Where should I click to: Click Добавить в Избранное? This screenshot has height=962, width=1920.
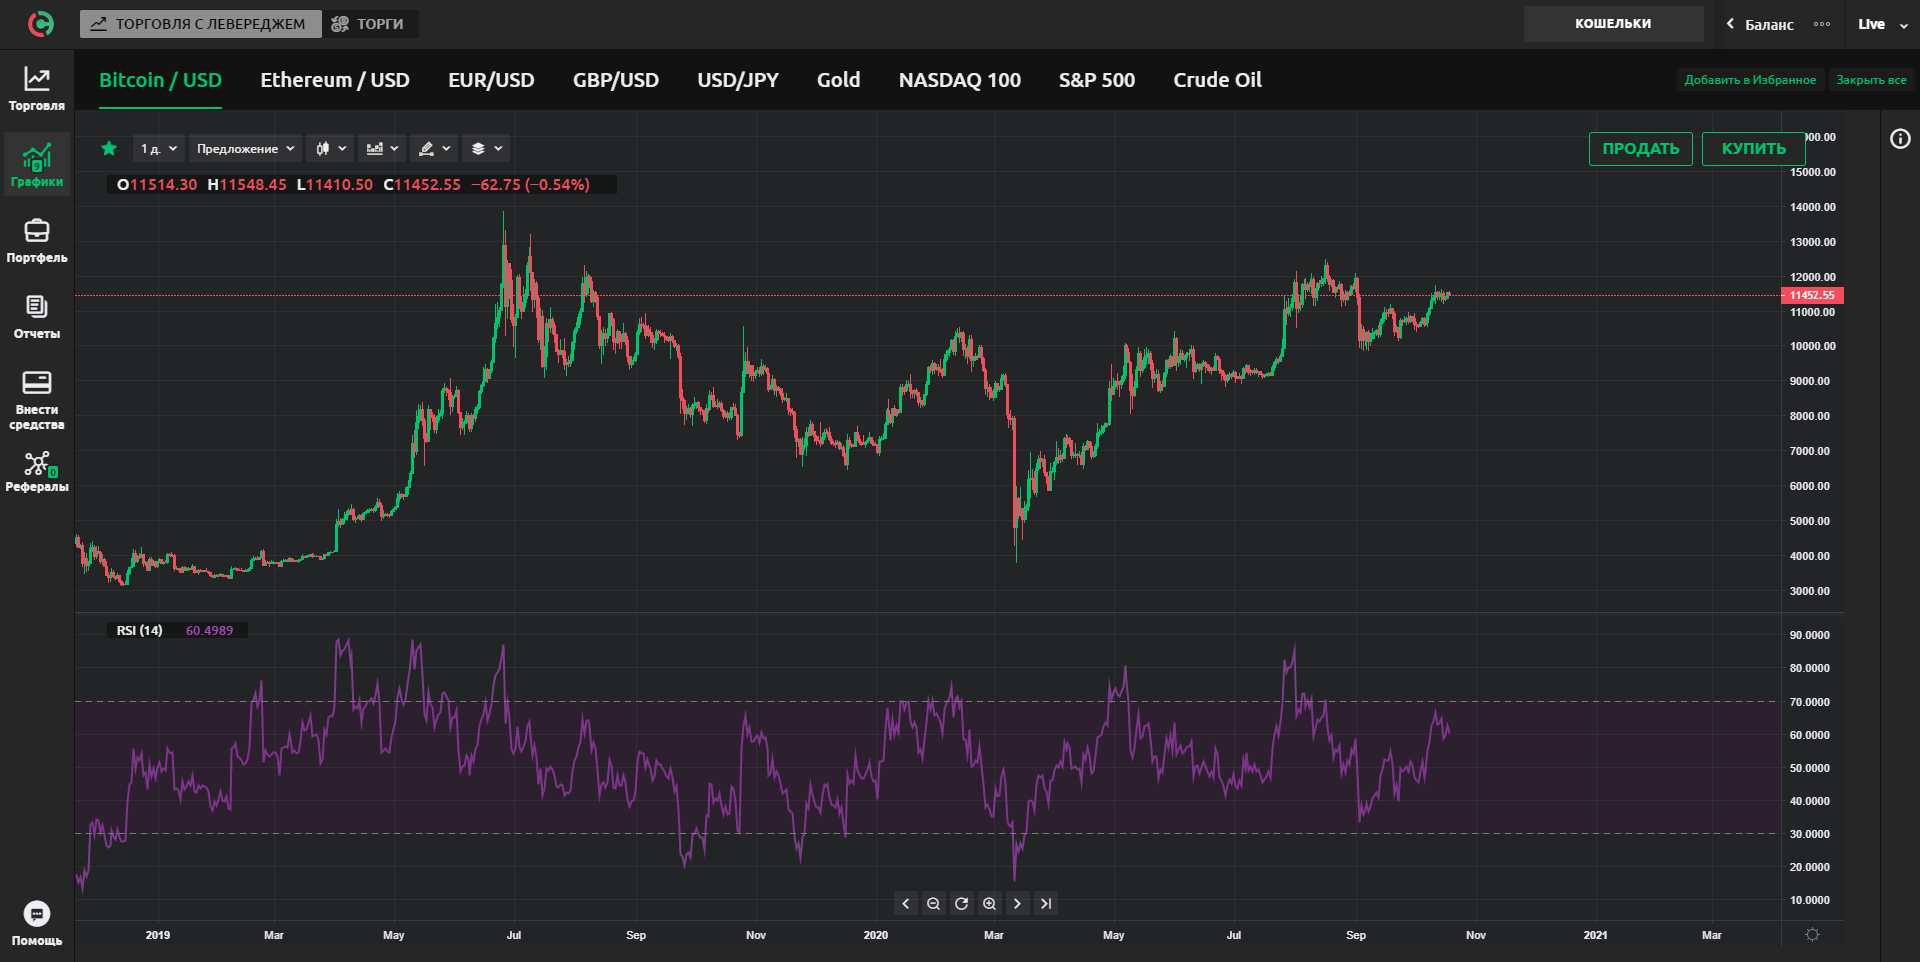click(x=1750, y=80)
